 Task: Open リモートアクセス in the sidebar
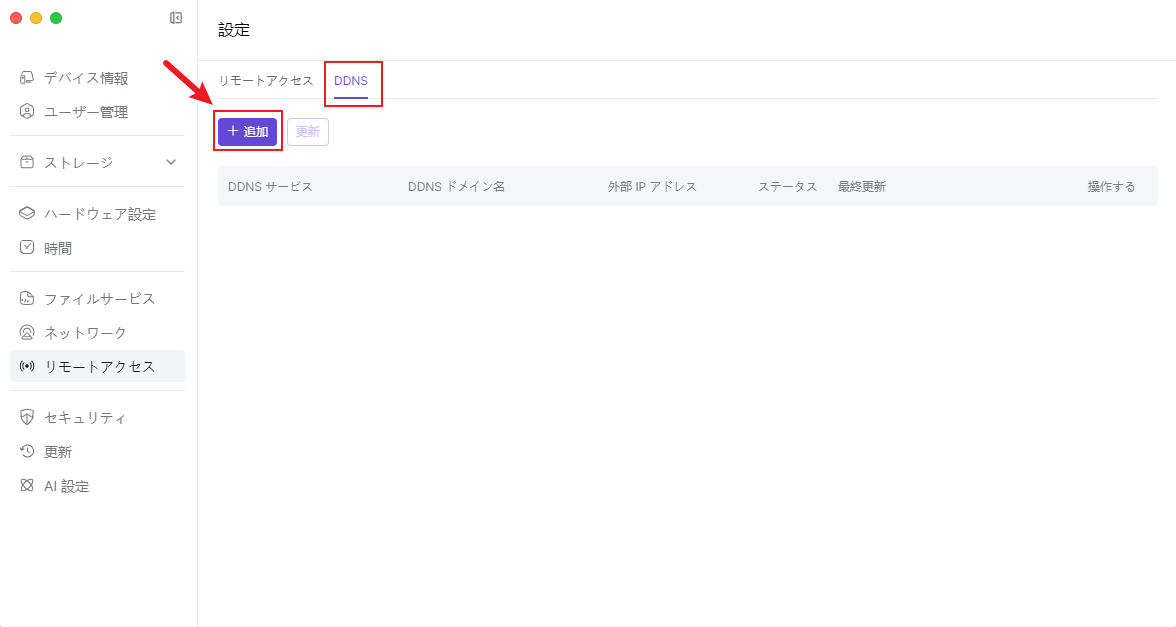[x=99, y=366]
